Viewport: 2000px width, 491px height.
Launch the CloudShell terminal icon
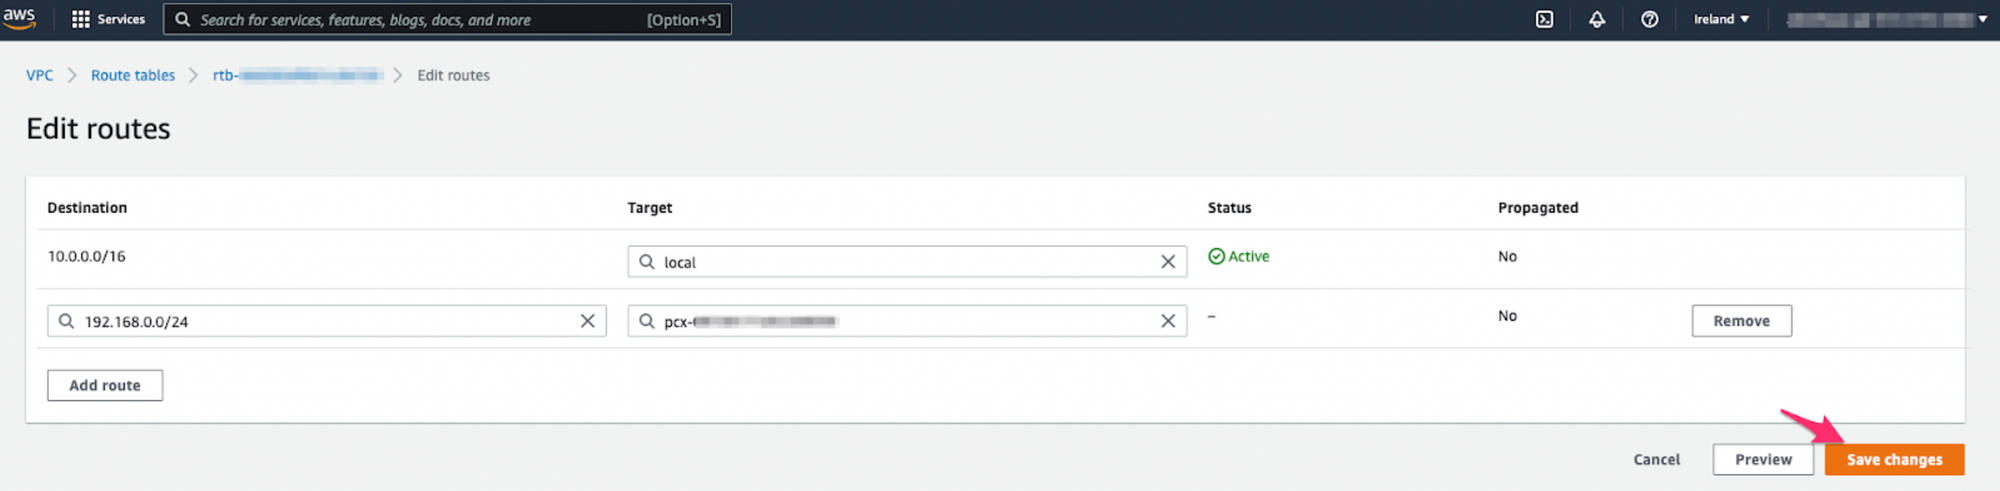(x=1544, y=19)
